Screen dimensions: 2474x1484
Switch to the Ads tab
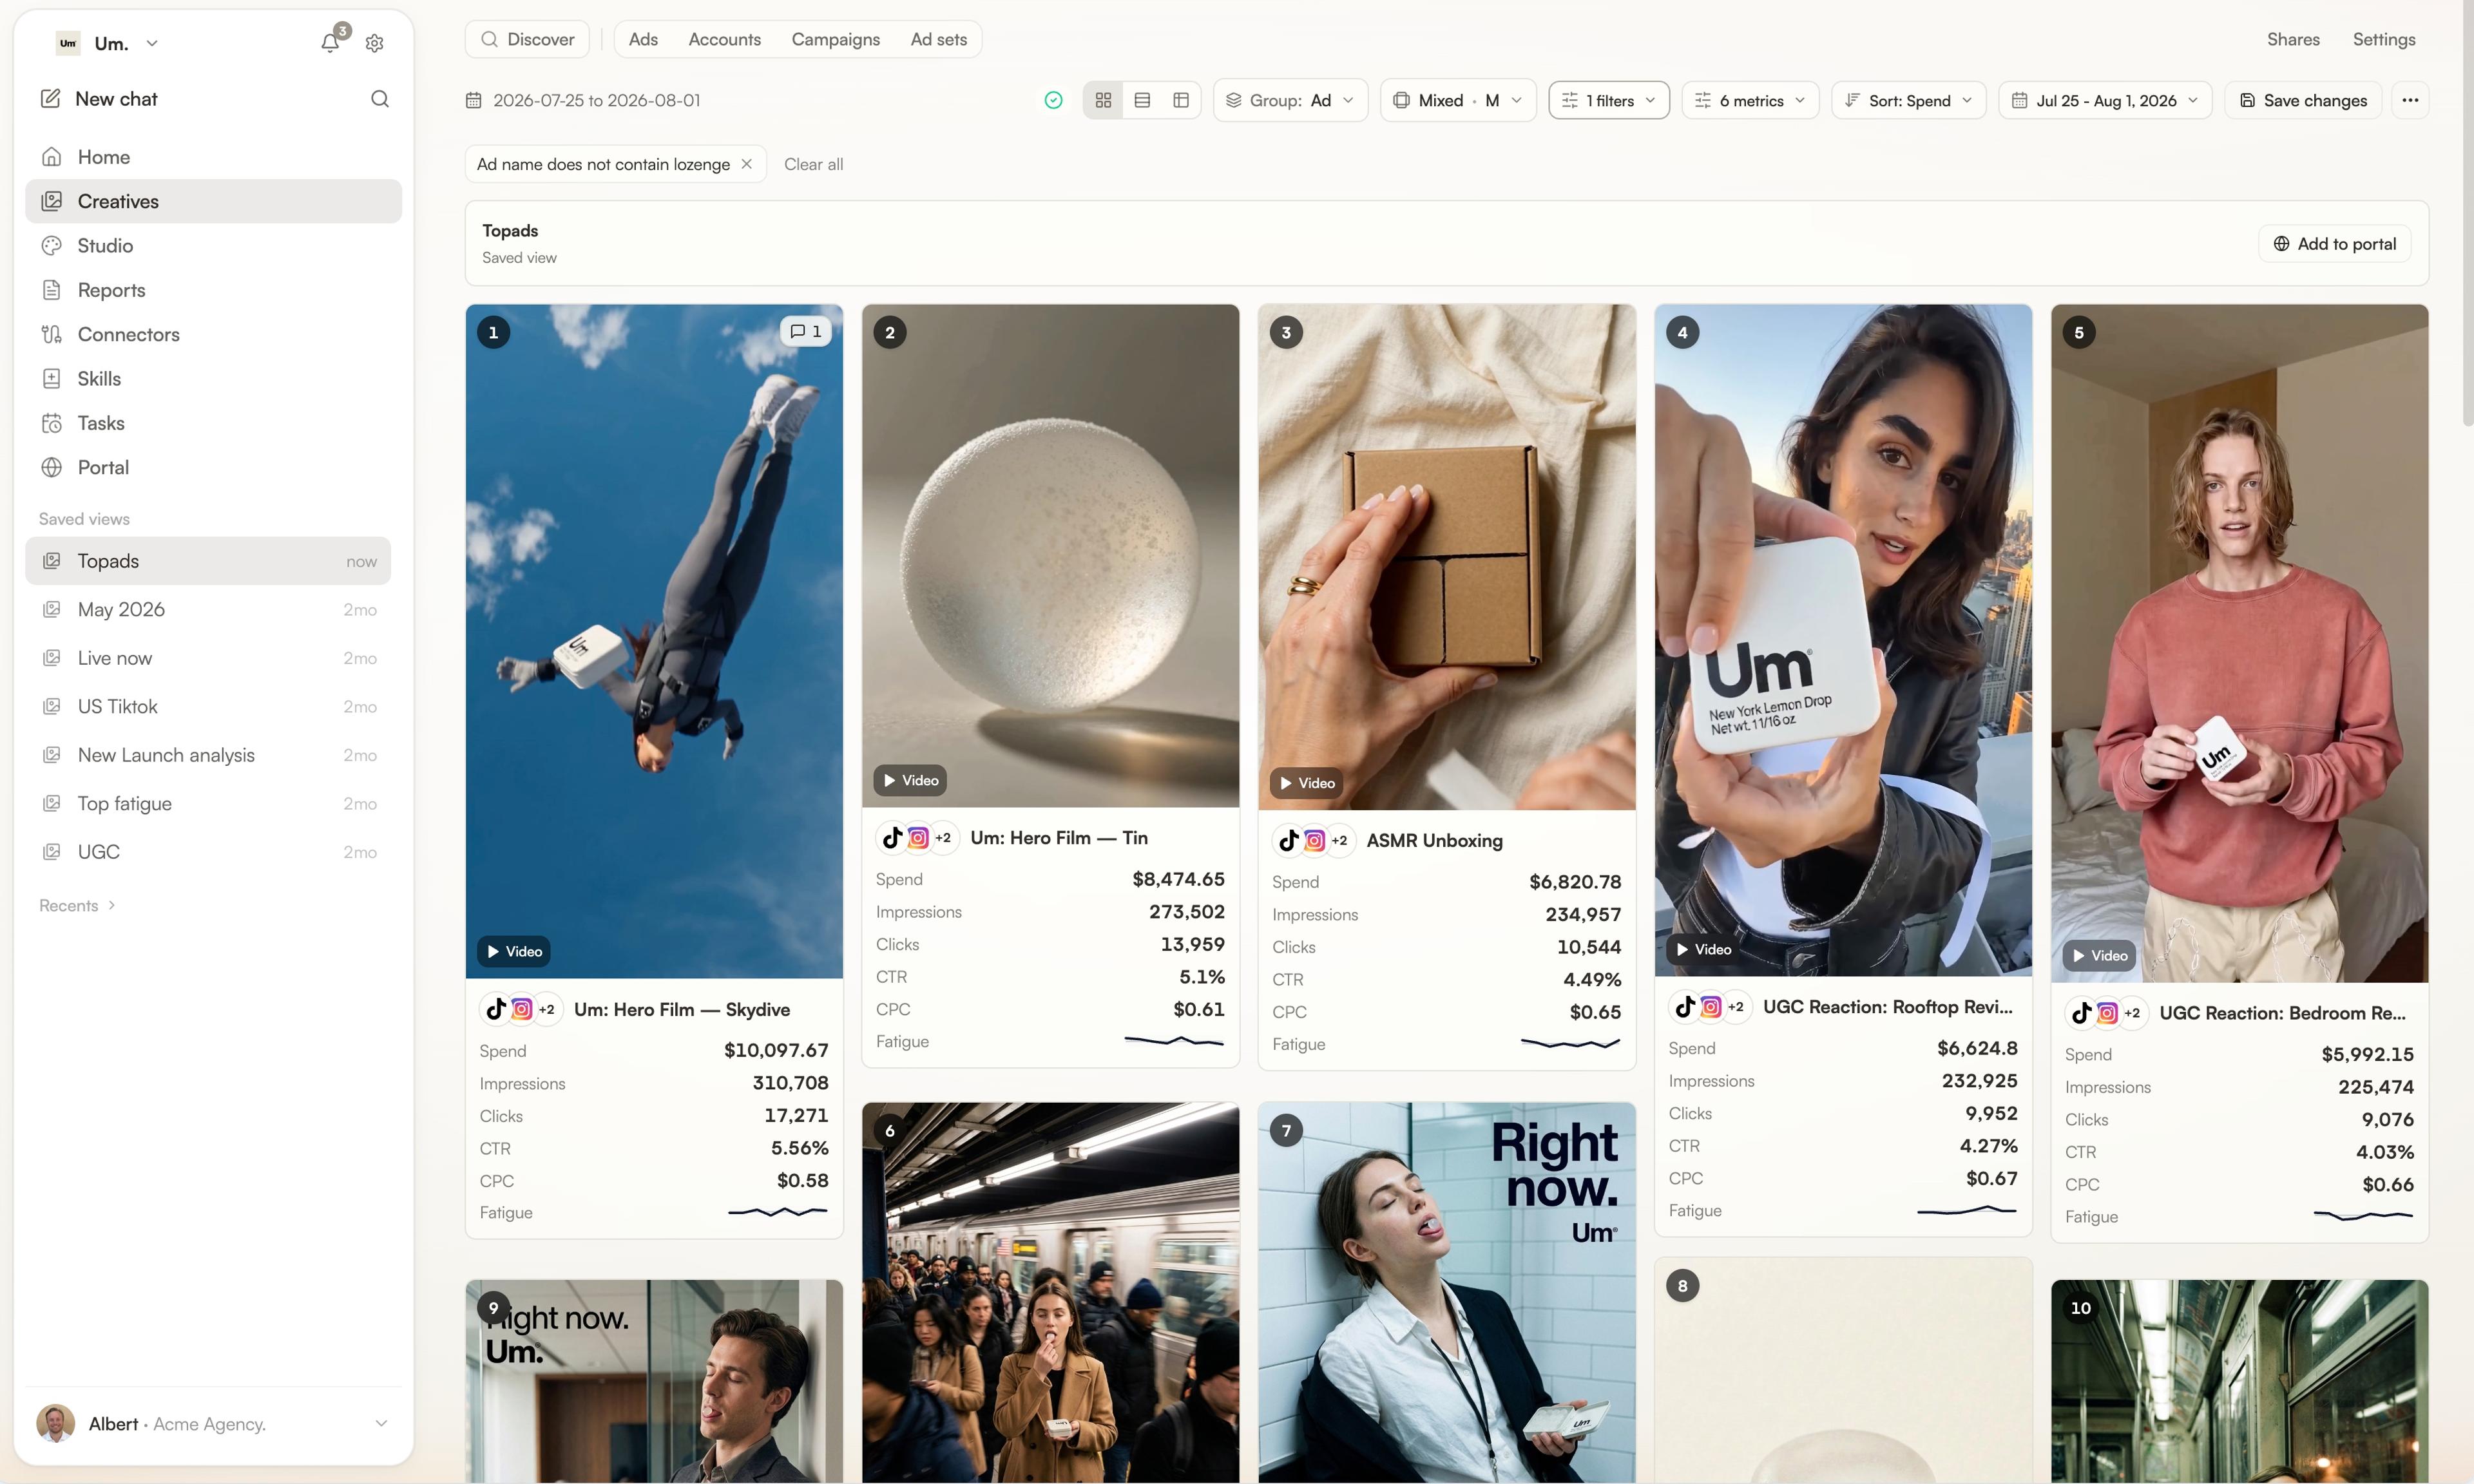pos(643,39)
